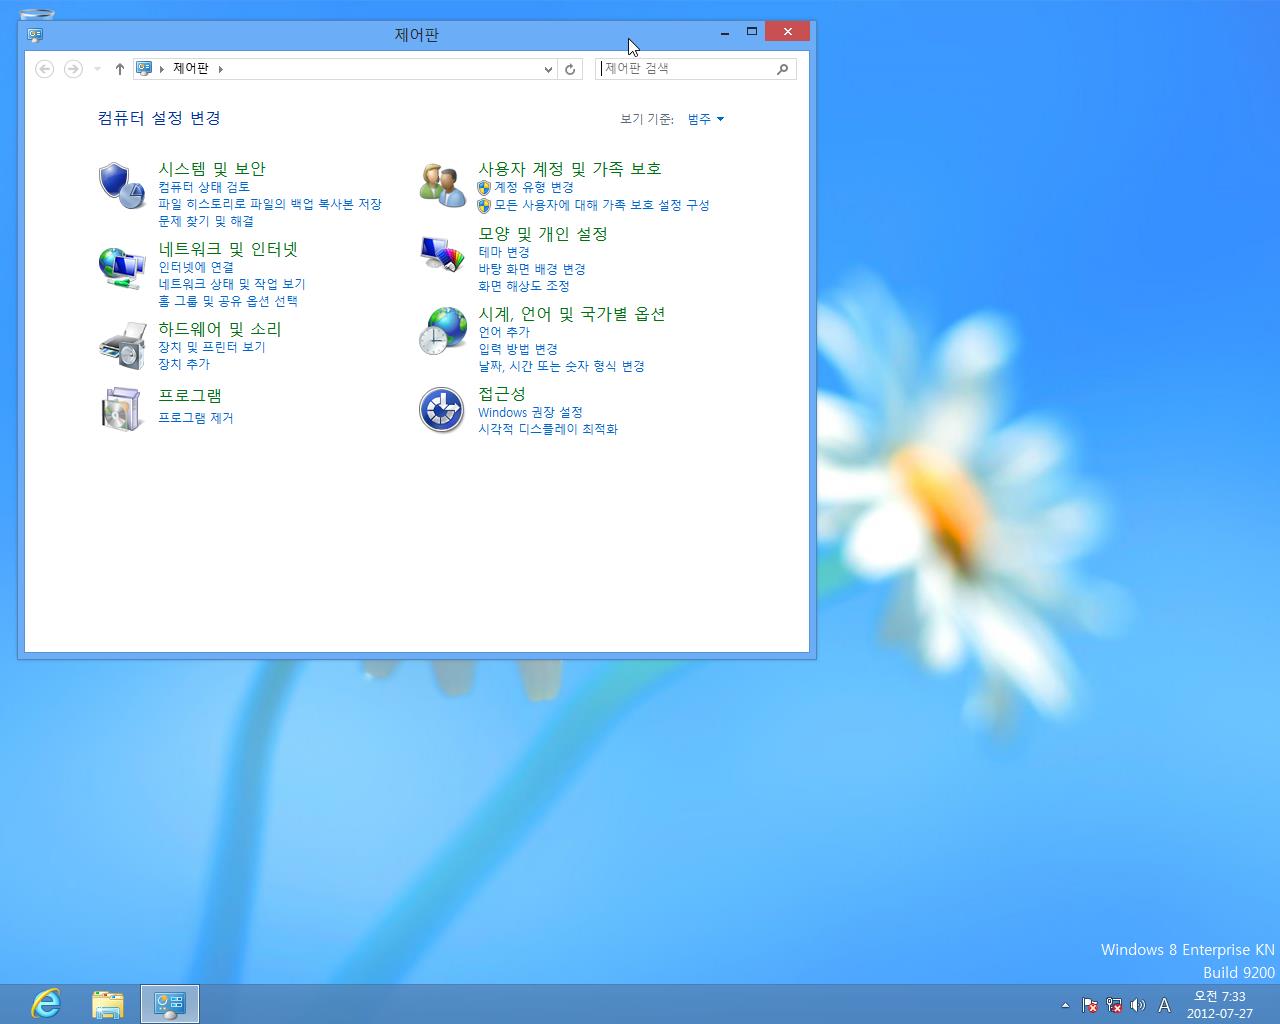Viewport: 1280px width, 1024px height.
Task: Open the Clock, Language and Region icon
Action: point(442,331)
